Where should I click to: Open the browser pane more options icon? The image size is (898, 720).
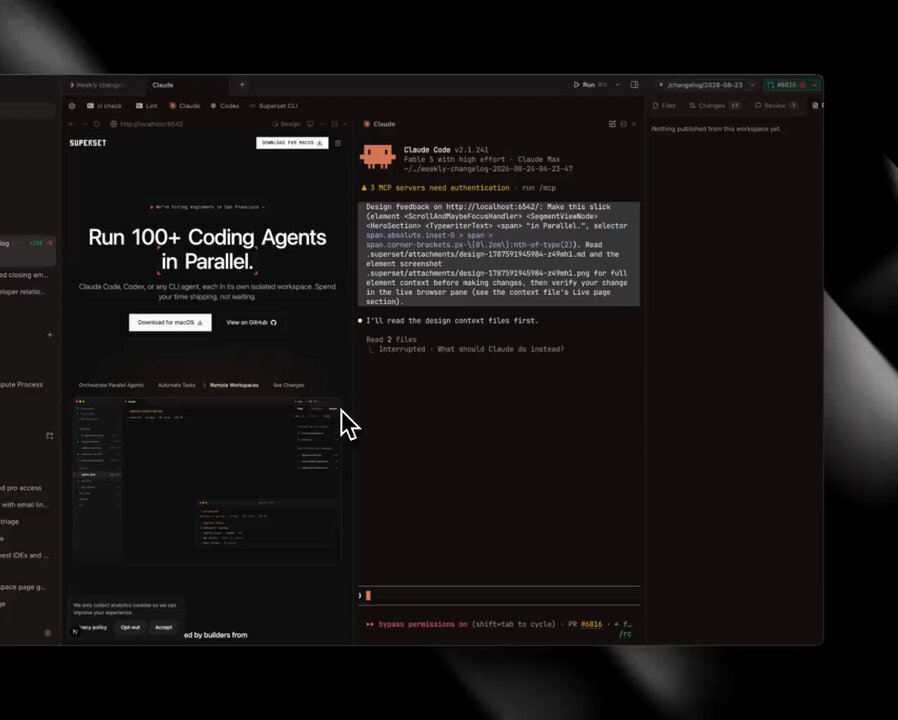pos(323,124)
